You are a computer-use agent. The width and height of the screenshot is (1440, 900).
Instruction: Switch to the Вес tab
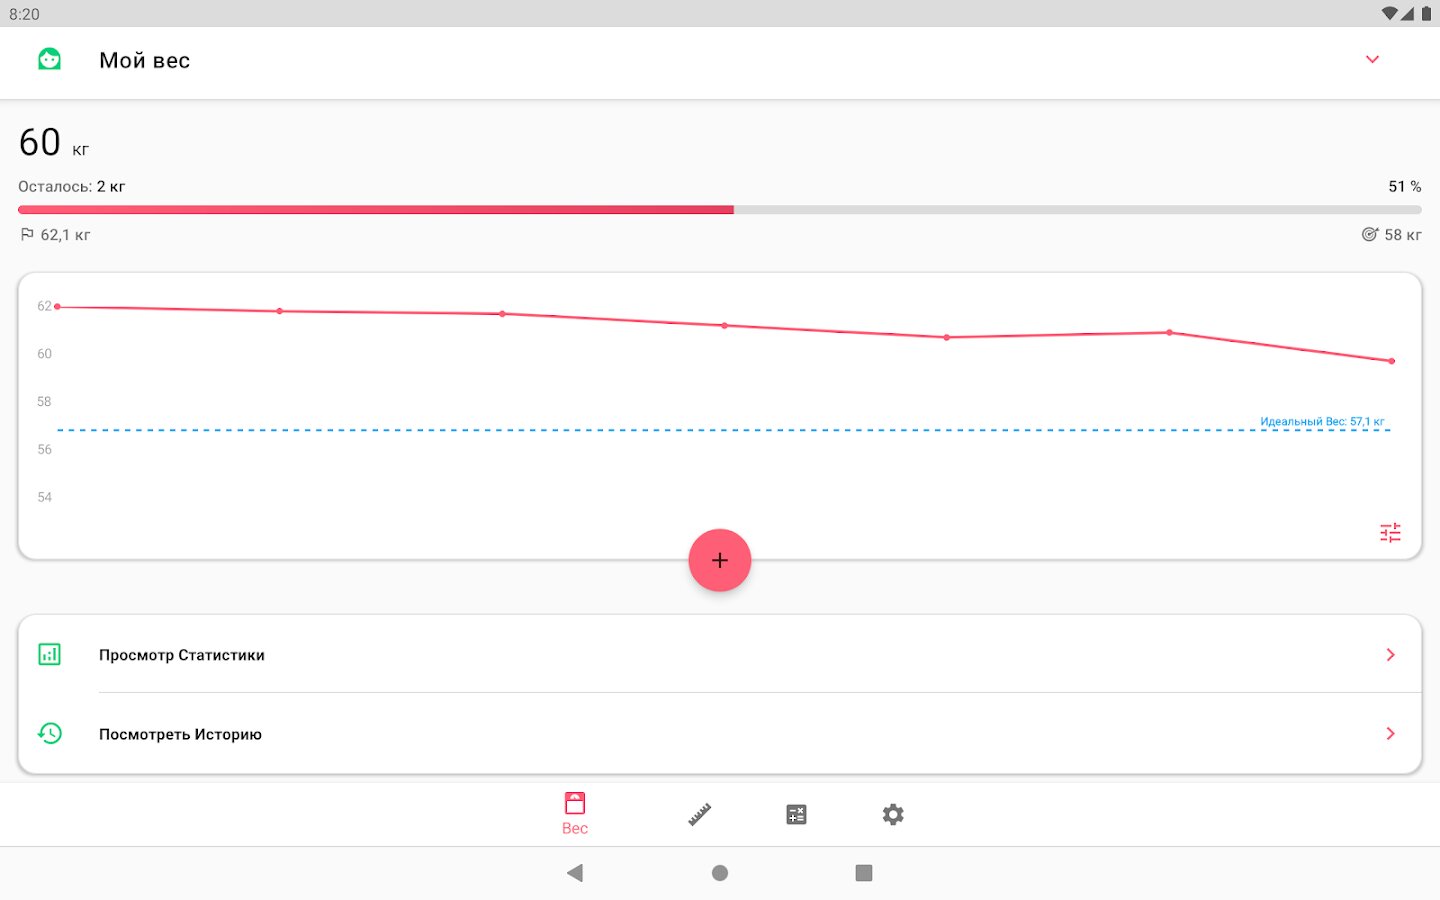[x=575, y=814]
